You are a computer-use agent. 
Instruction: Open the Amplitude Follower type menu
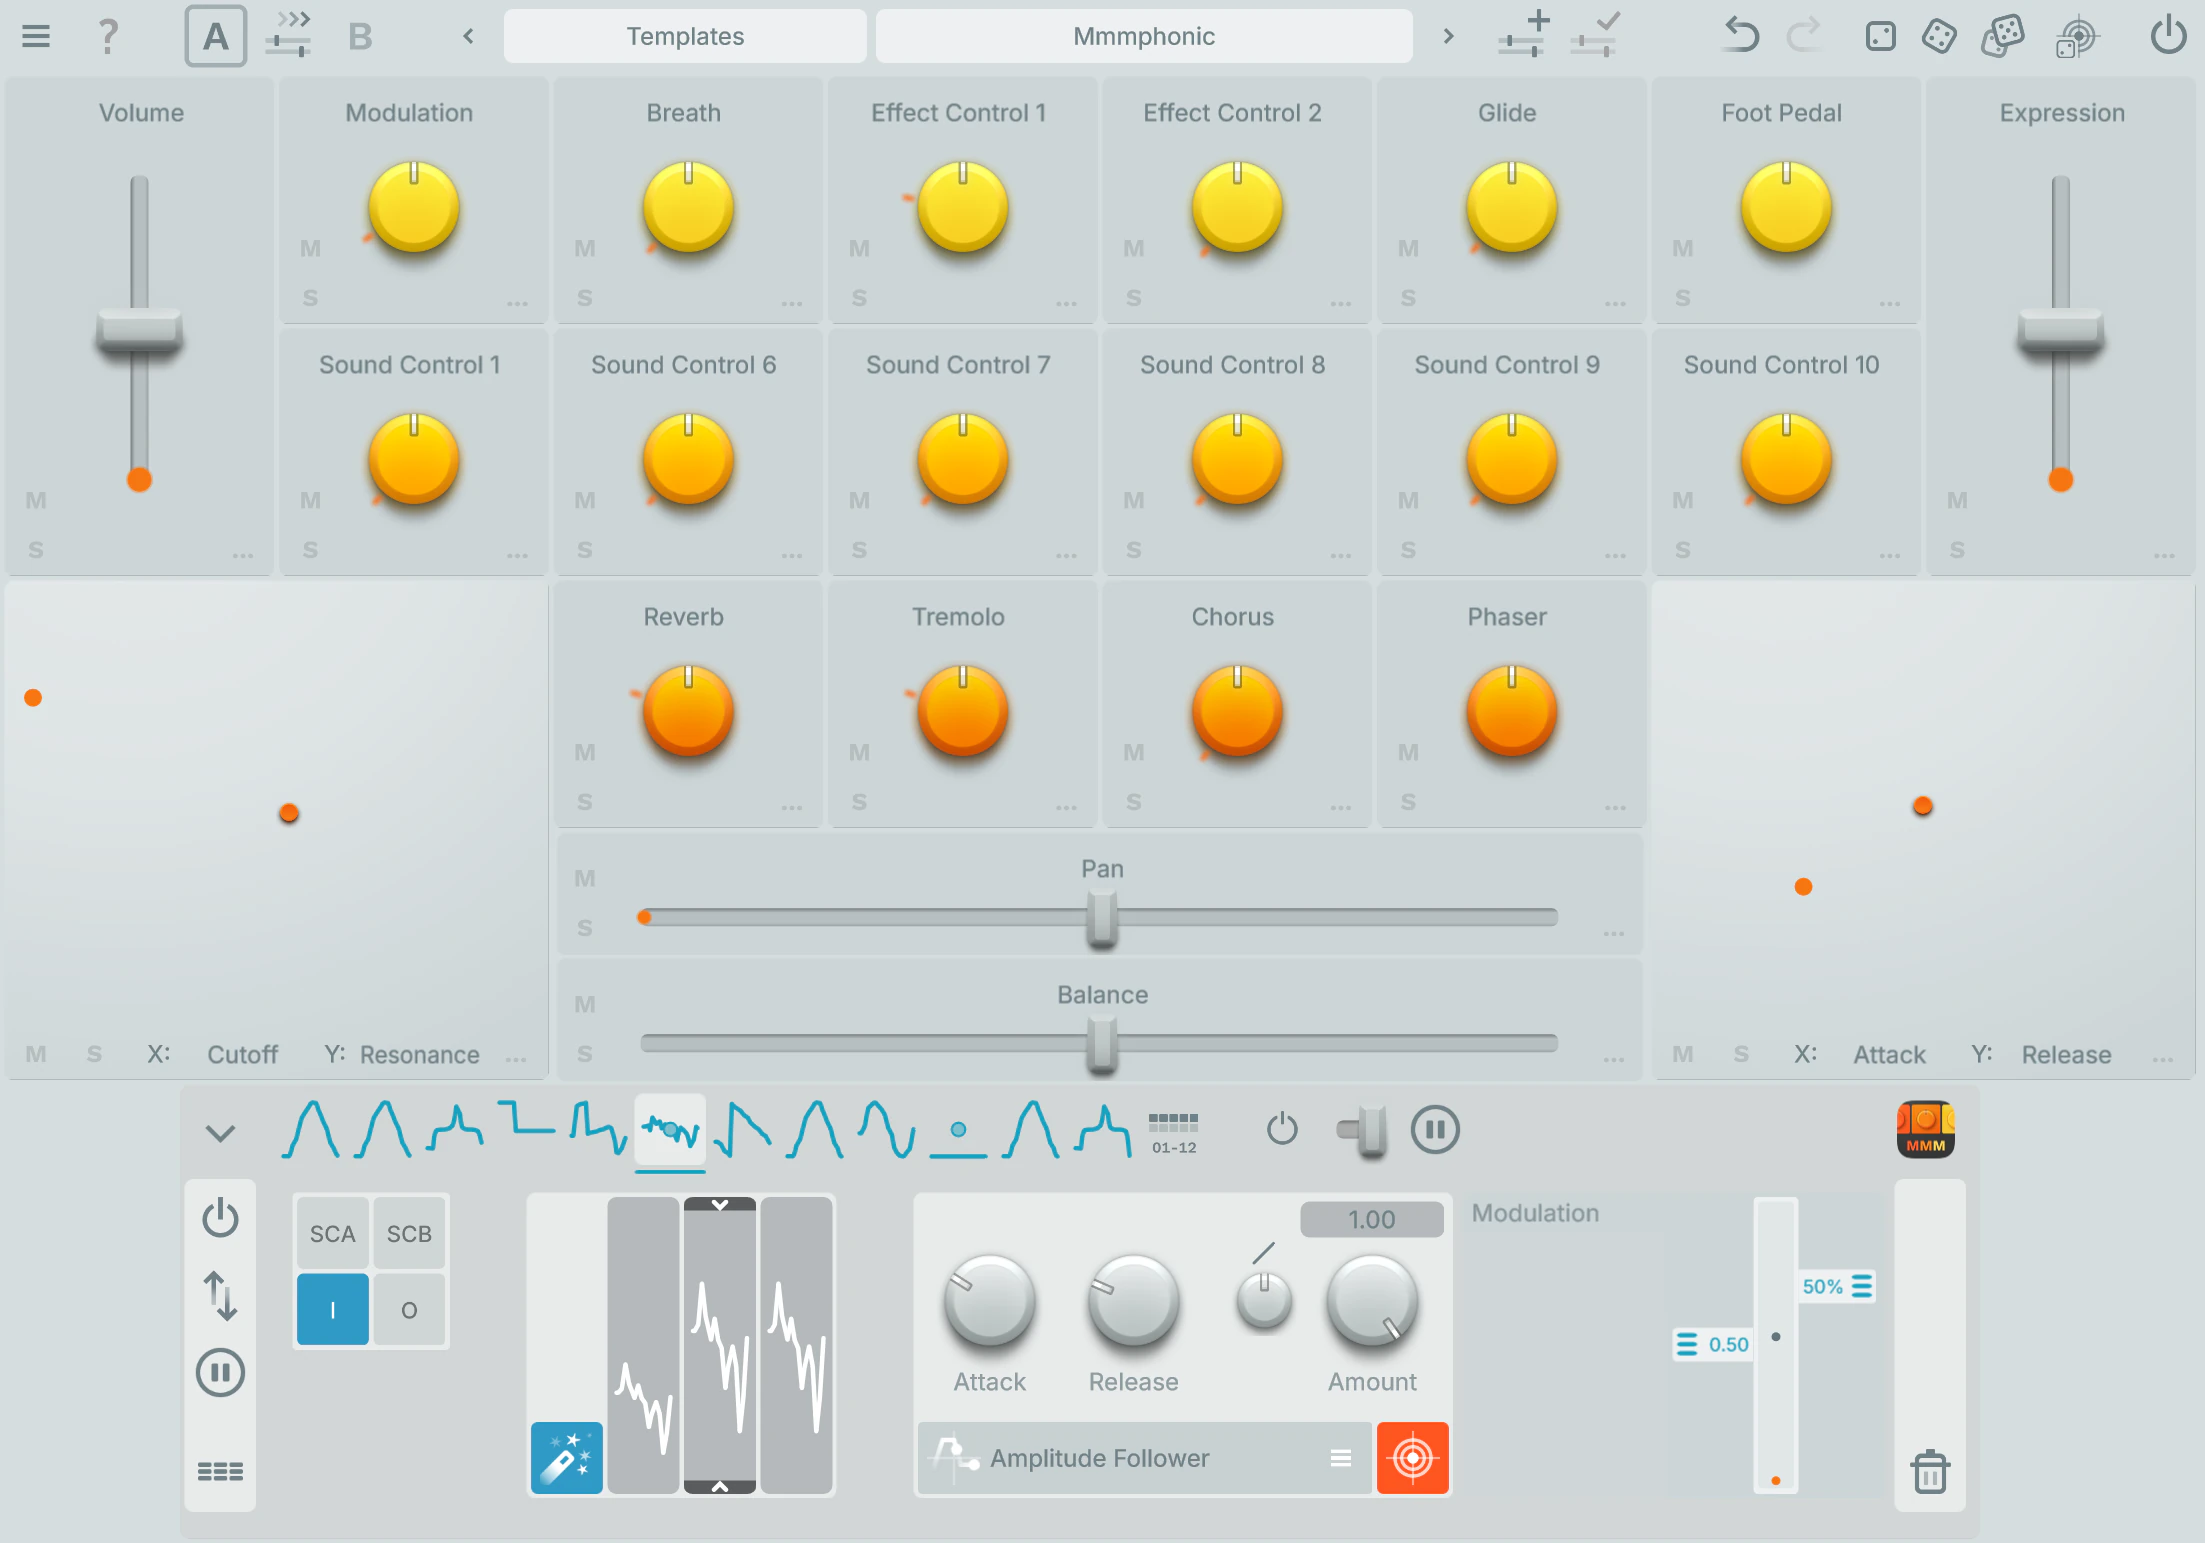[1144, 1458]
